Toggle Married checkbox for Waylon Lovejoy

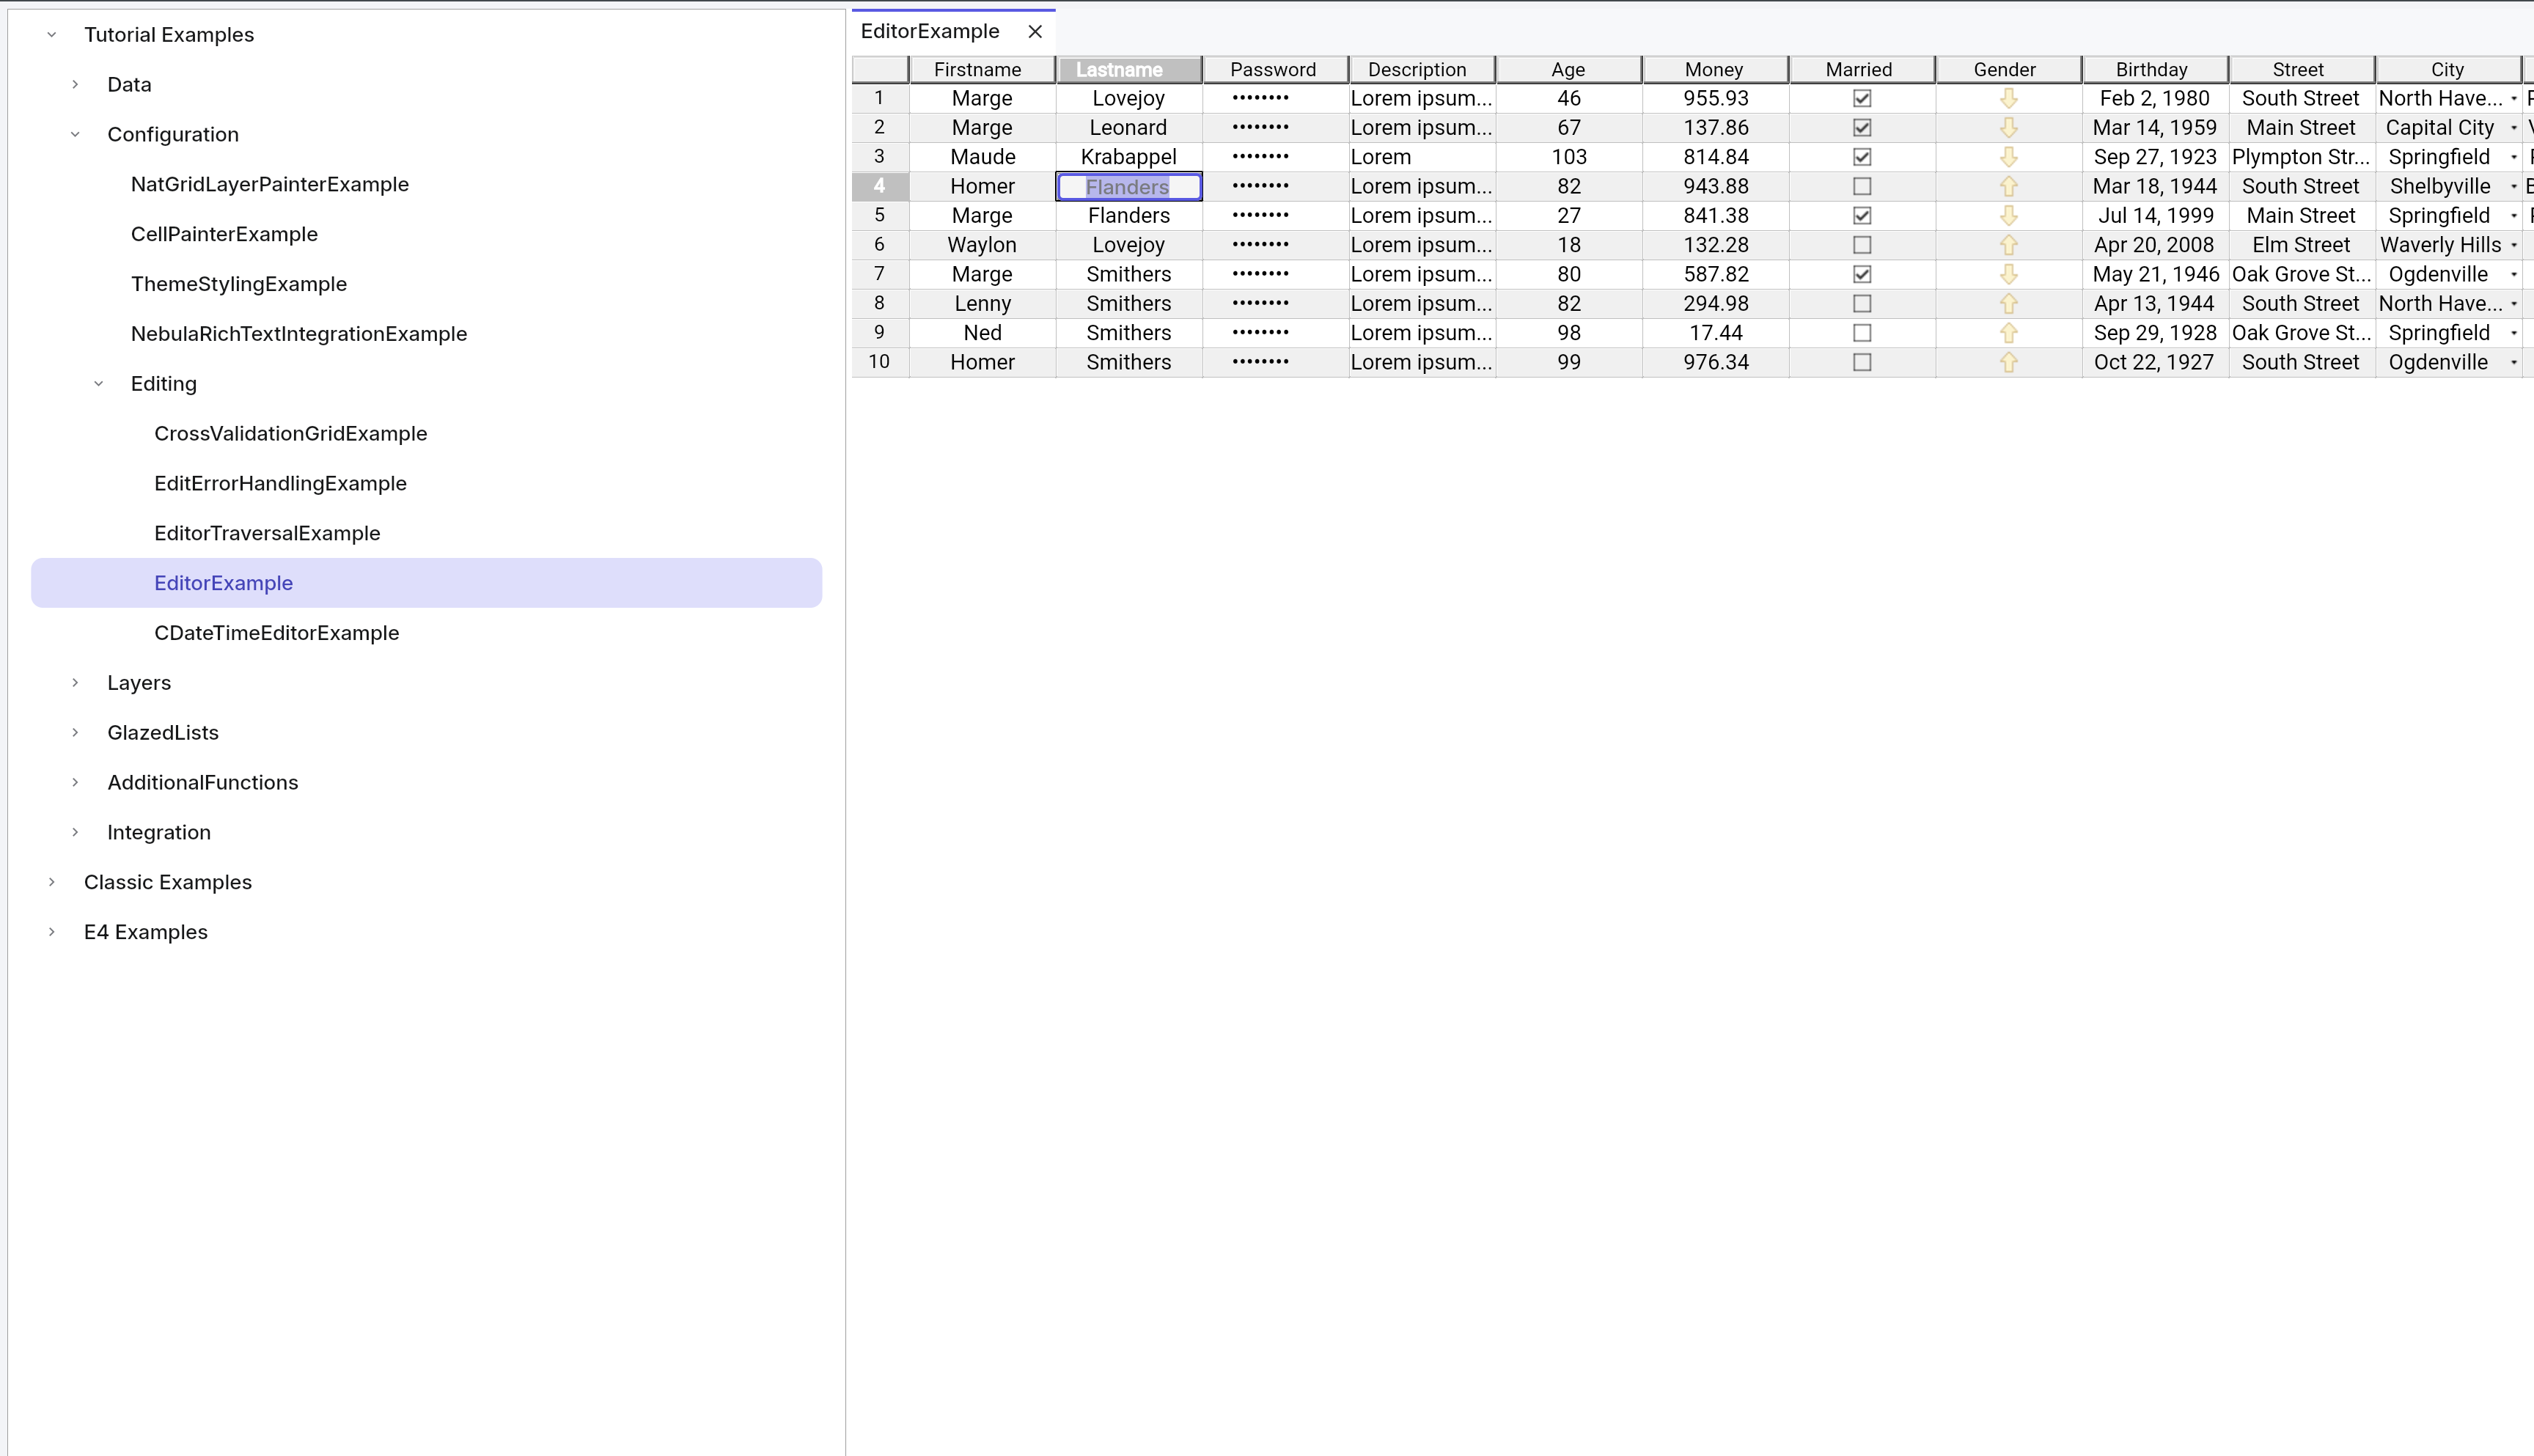[1861, 245]
